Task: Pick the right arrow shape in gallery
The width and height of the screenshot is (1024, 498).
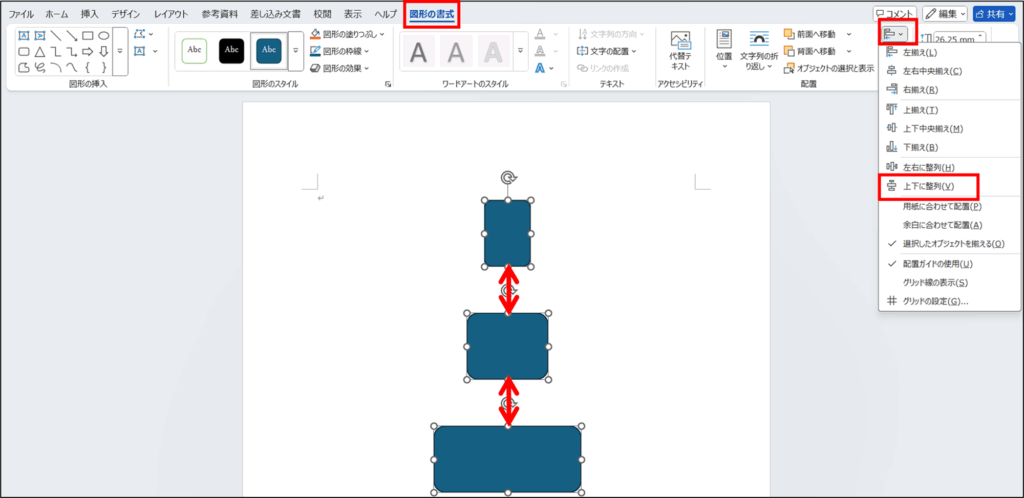Action: tap(72, 51)
